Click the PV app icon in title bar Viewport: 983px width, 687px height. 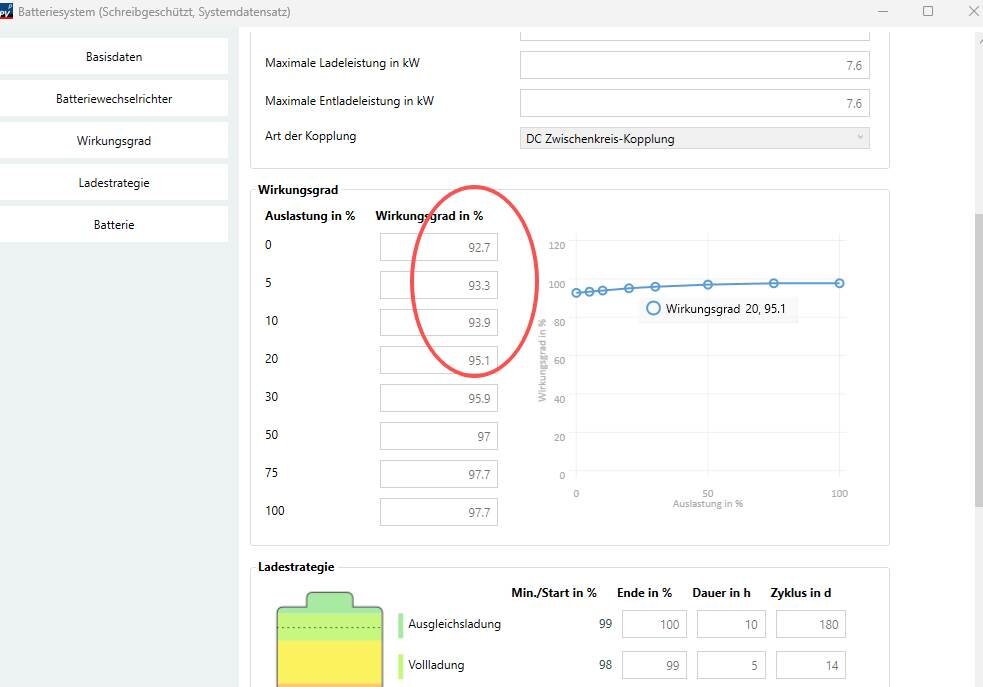pyautogui.click(x=7, y=12)
